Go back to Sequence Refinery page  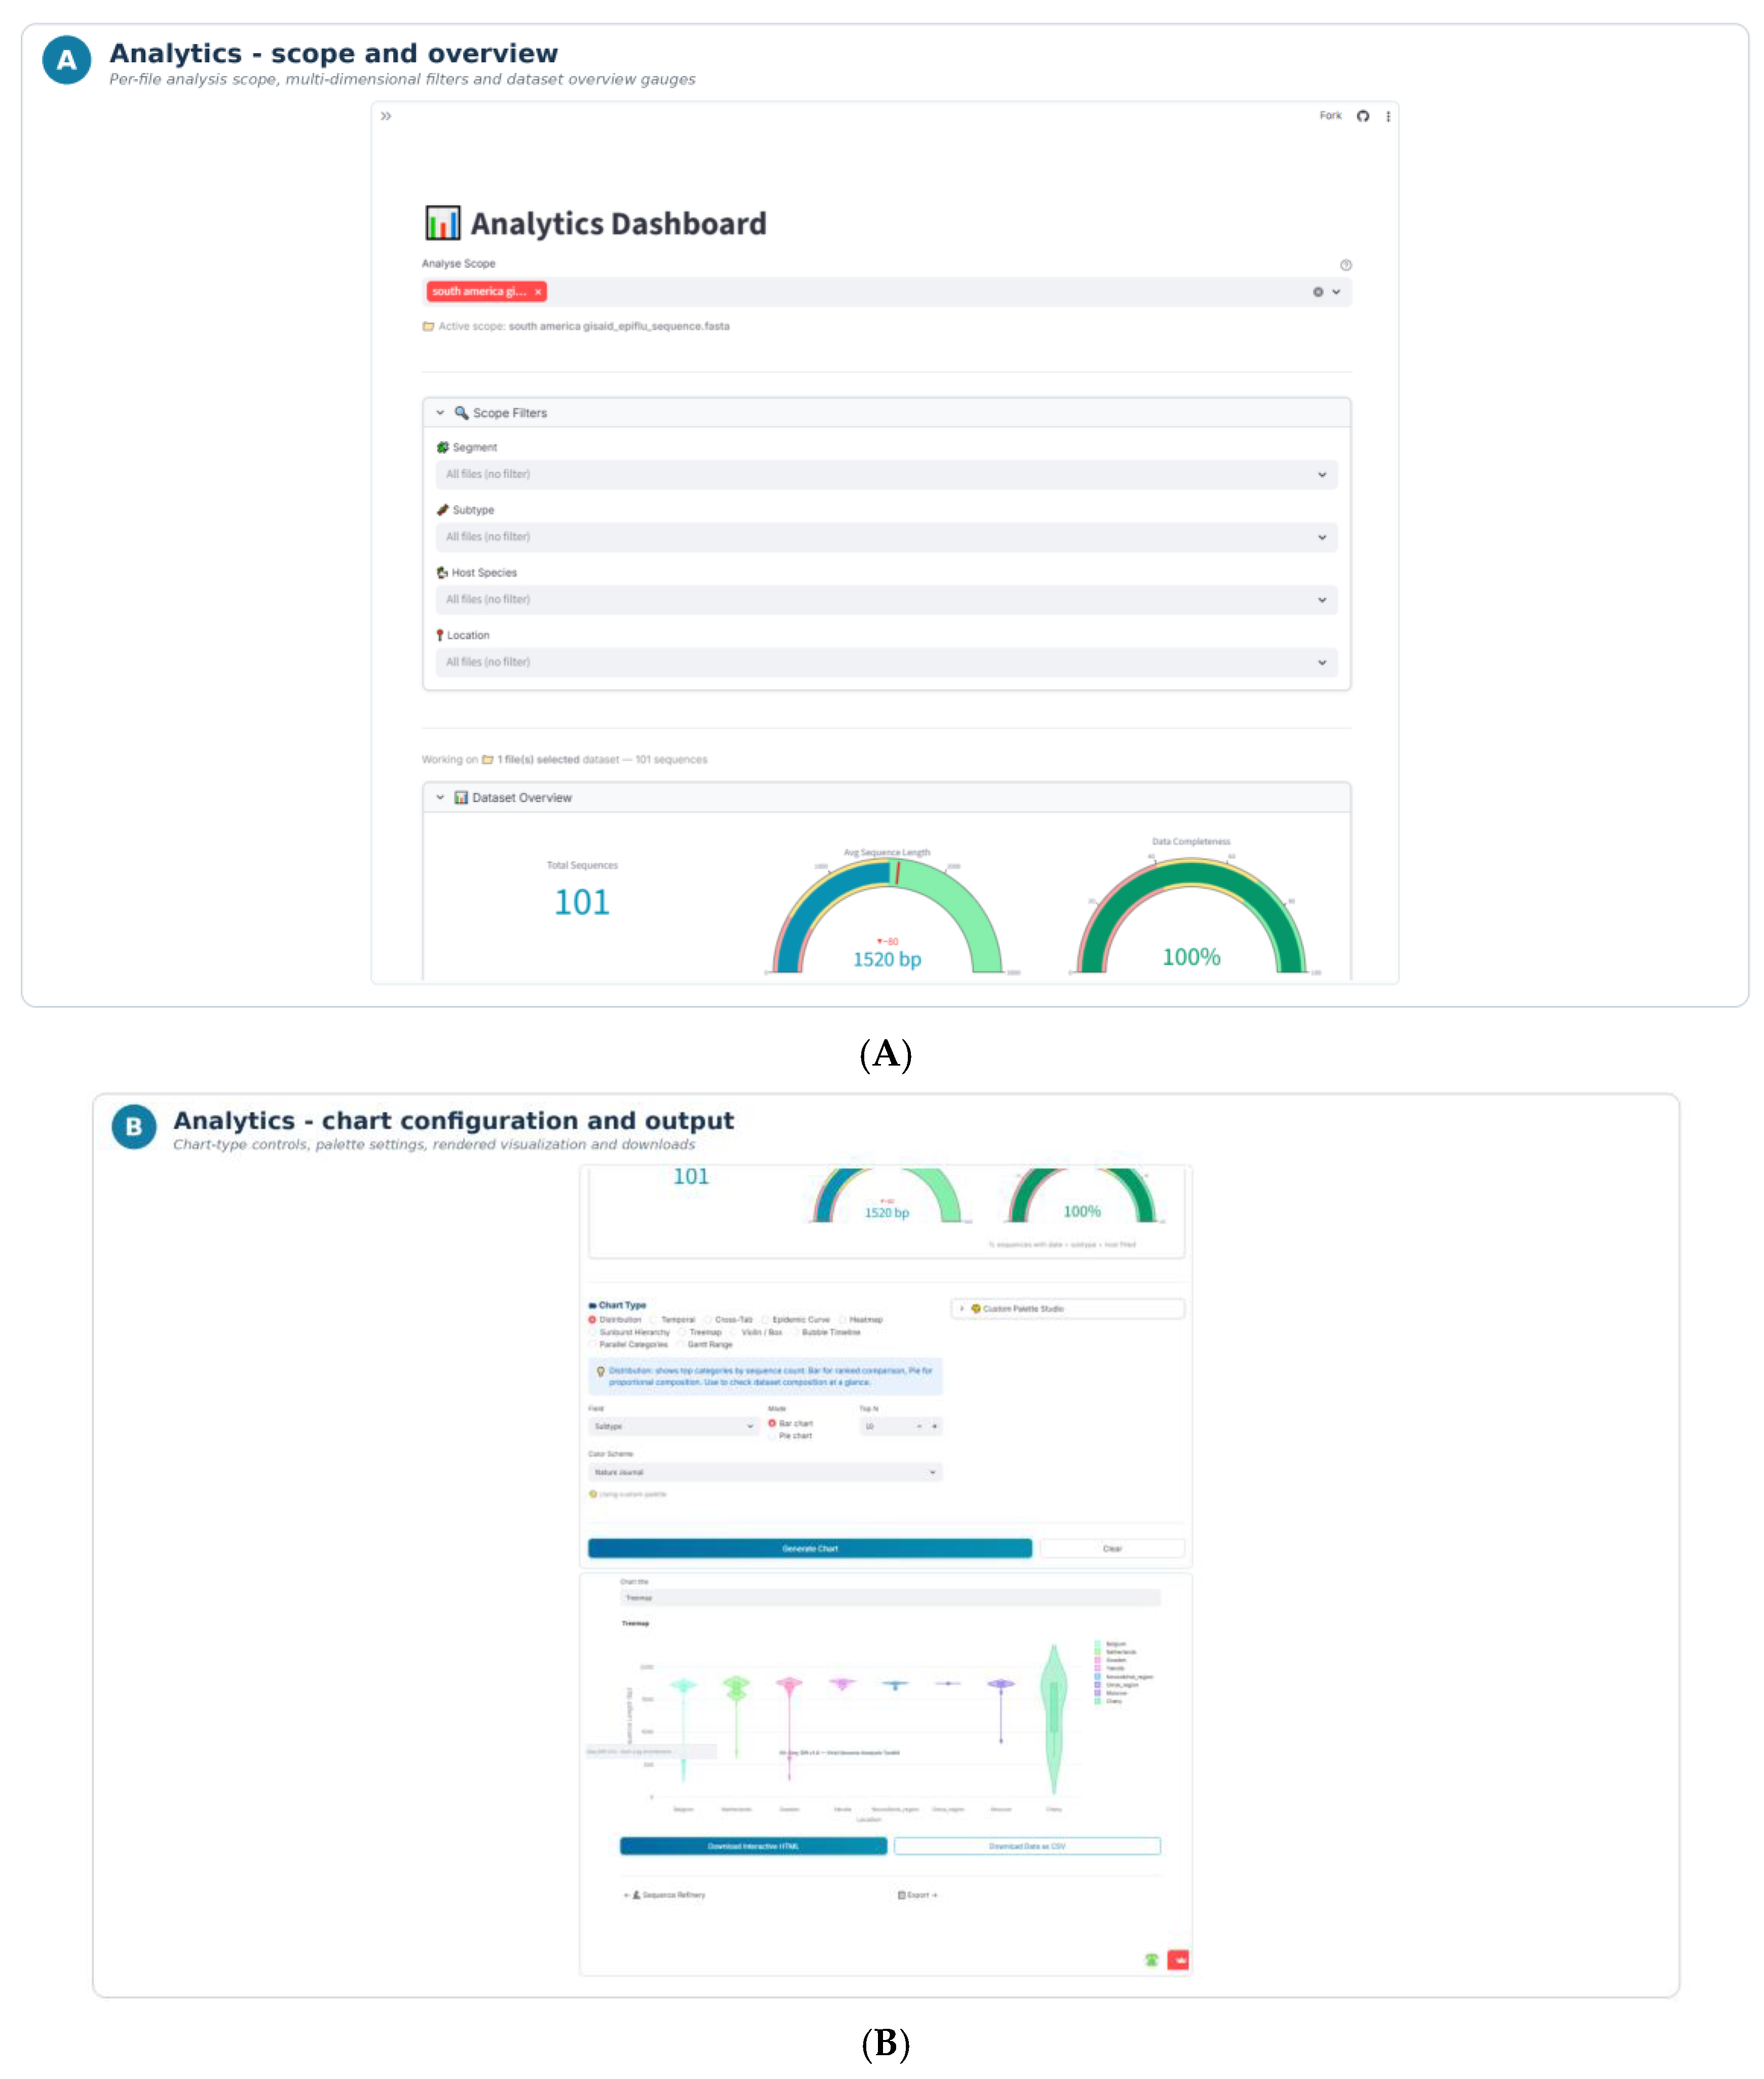665,1895
